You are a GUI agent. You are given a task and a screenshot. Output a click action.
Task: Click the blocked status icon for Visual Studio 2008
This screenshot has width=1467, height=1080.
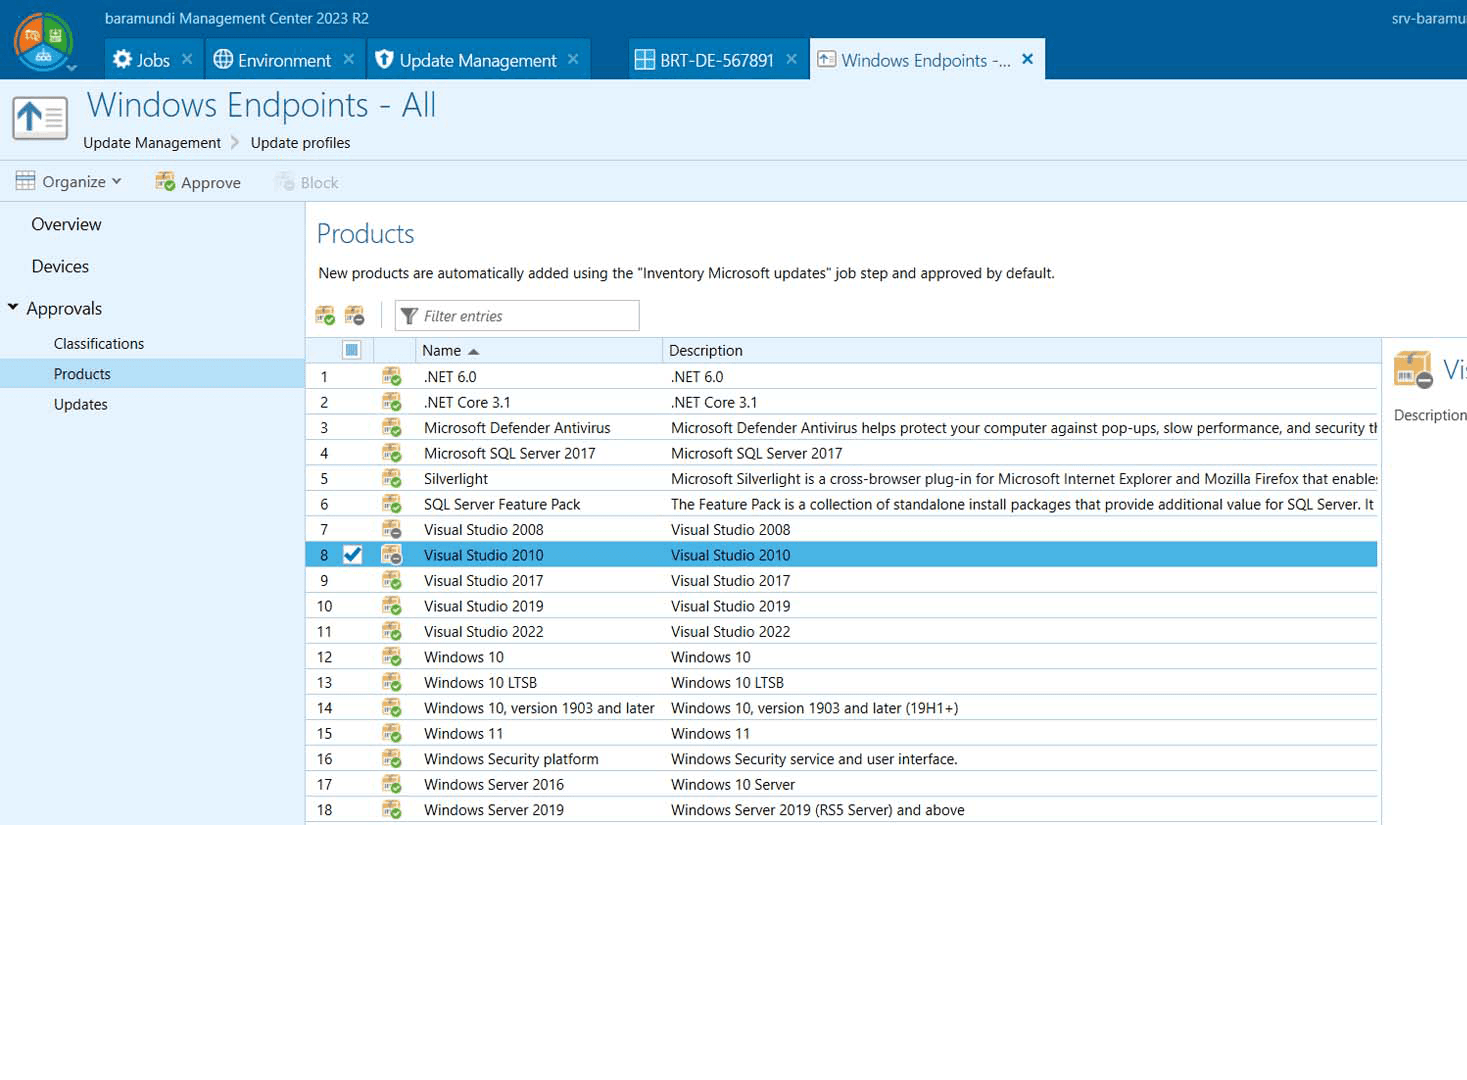pyautogui.click(x=392, y=530)
